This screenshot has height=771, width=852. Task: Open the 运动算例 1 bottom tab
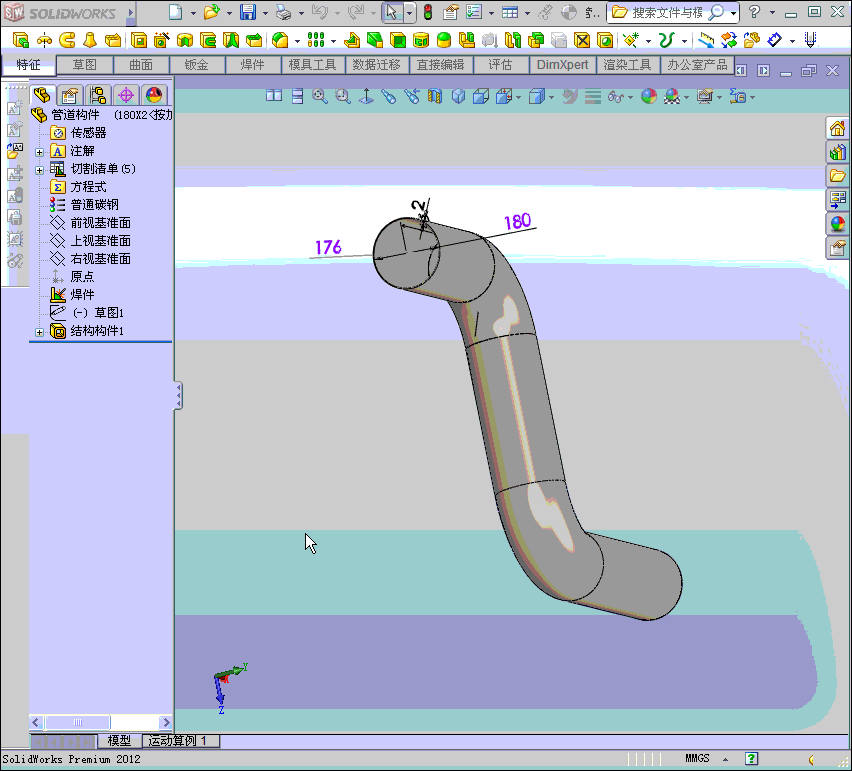coord(179,741)
